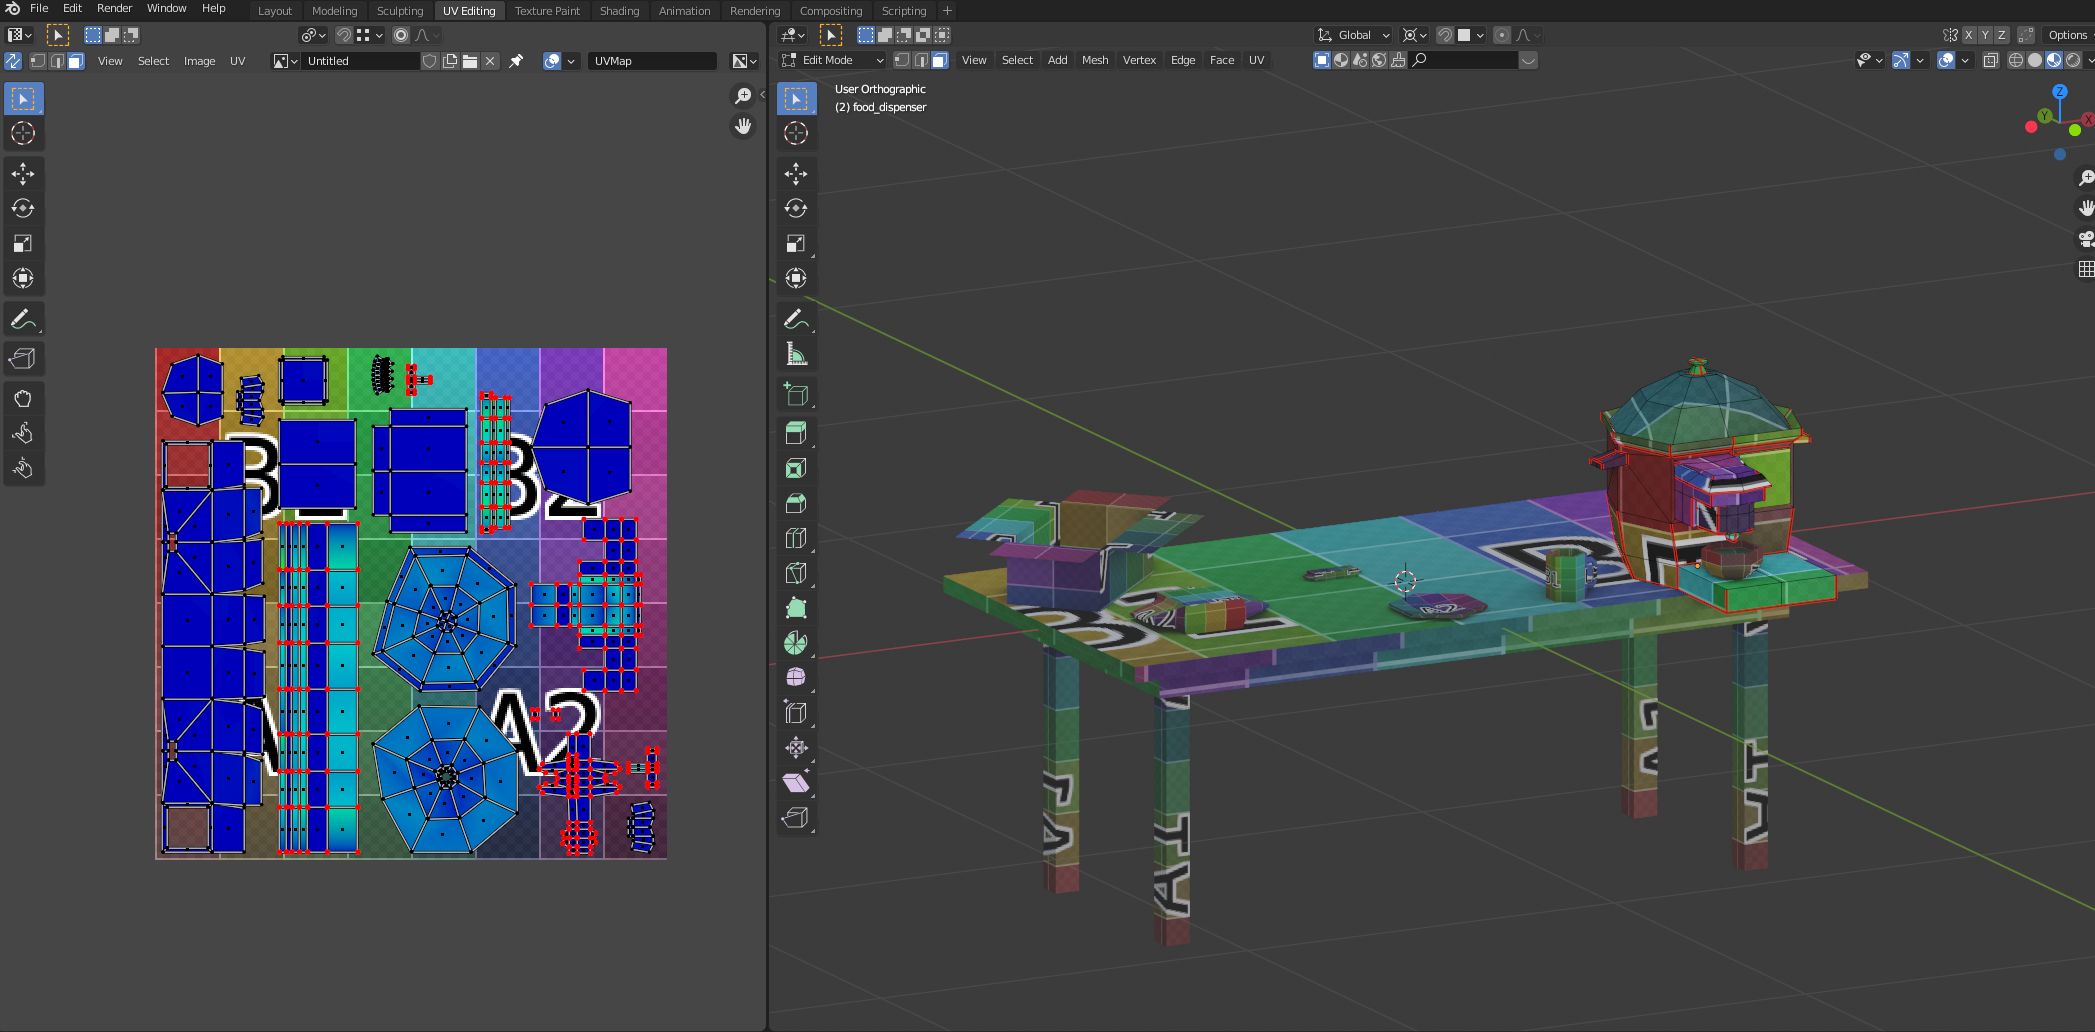Click the UV editor pan hand icon
The width and height of the screenshot is (2095, 1032).
click(743, 126)
